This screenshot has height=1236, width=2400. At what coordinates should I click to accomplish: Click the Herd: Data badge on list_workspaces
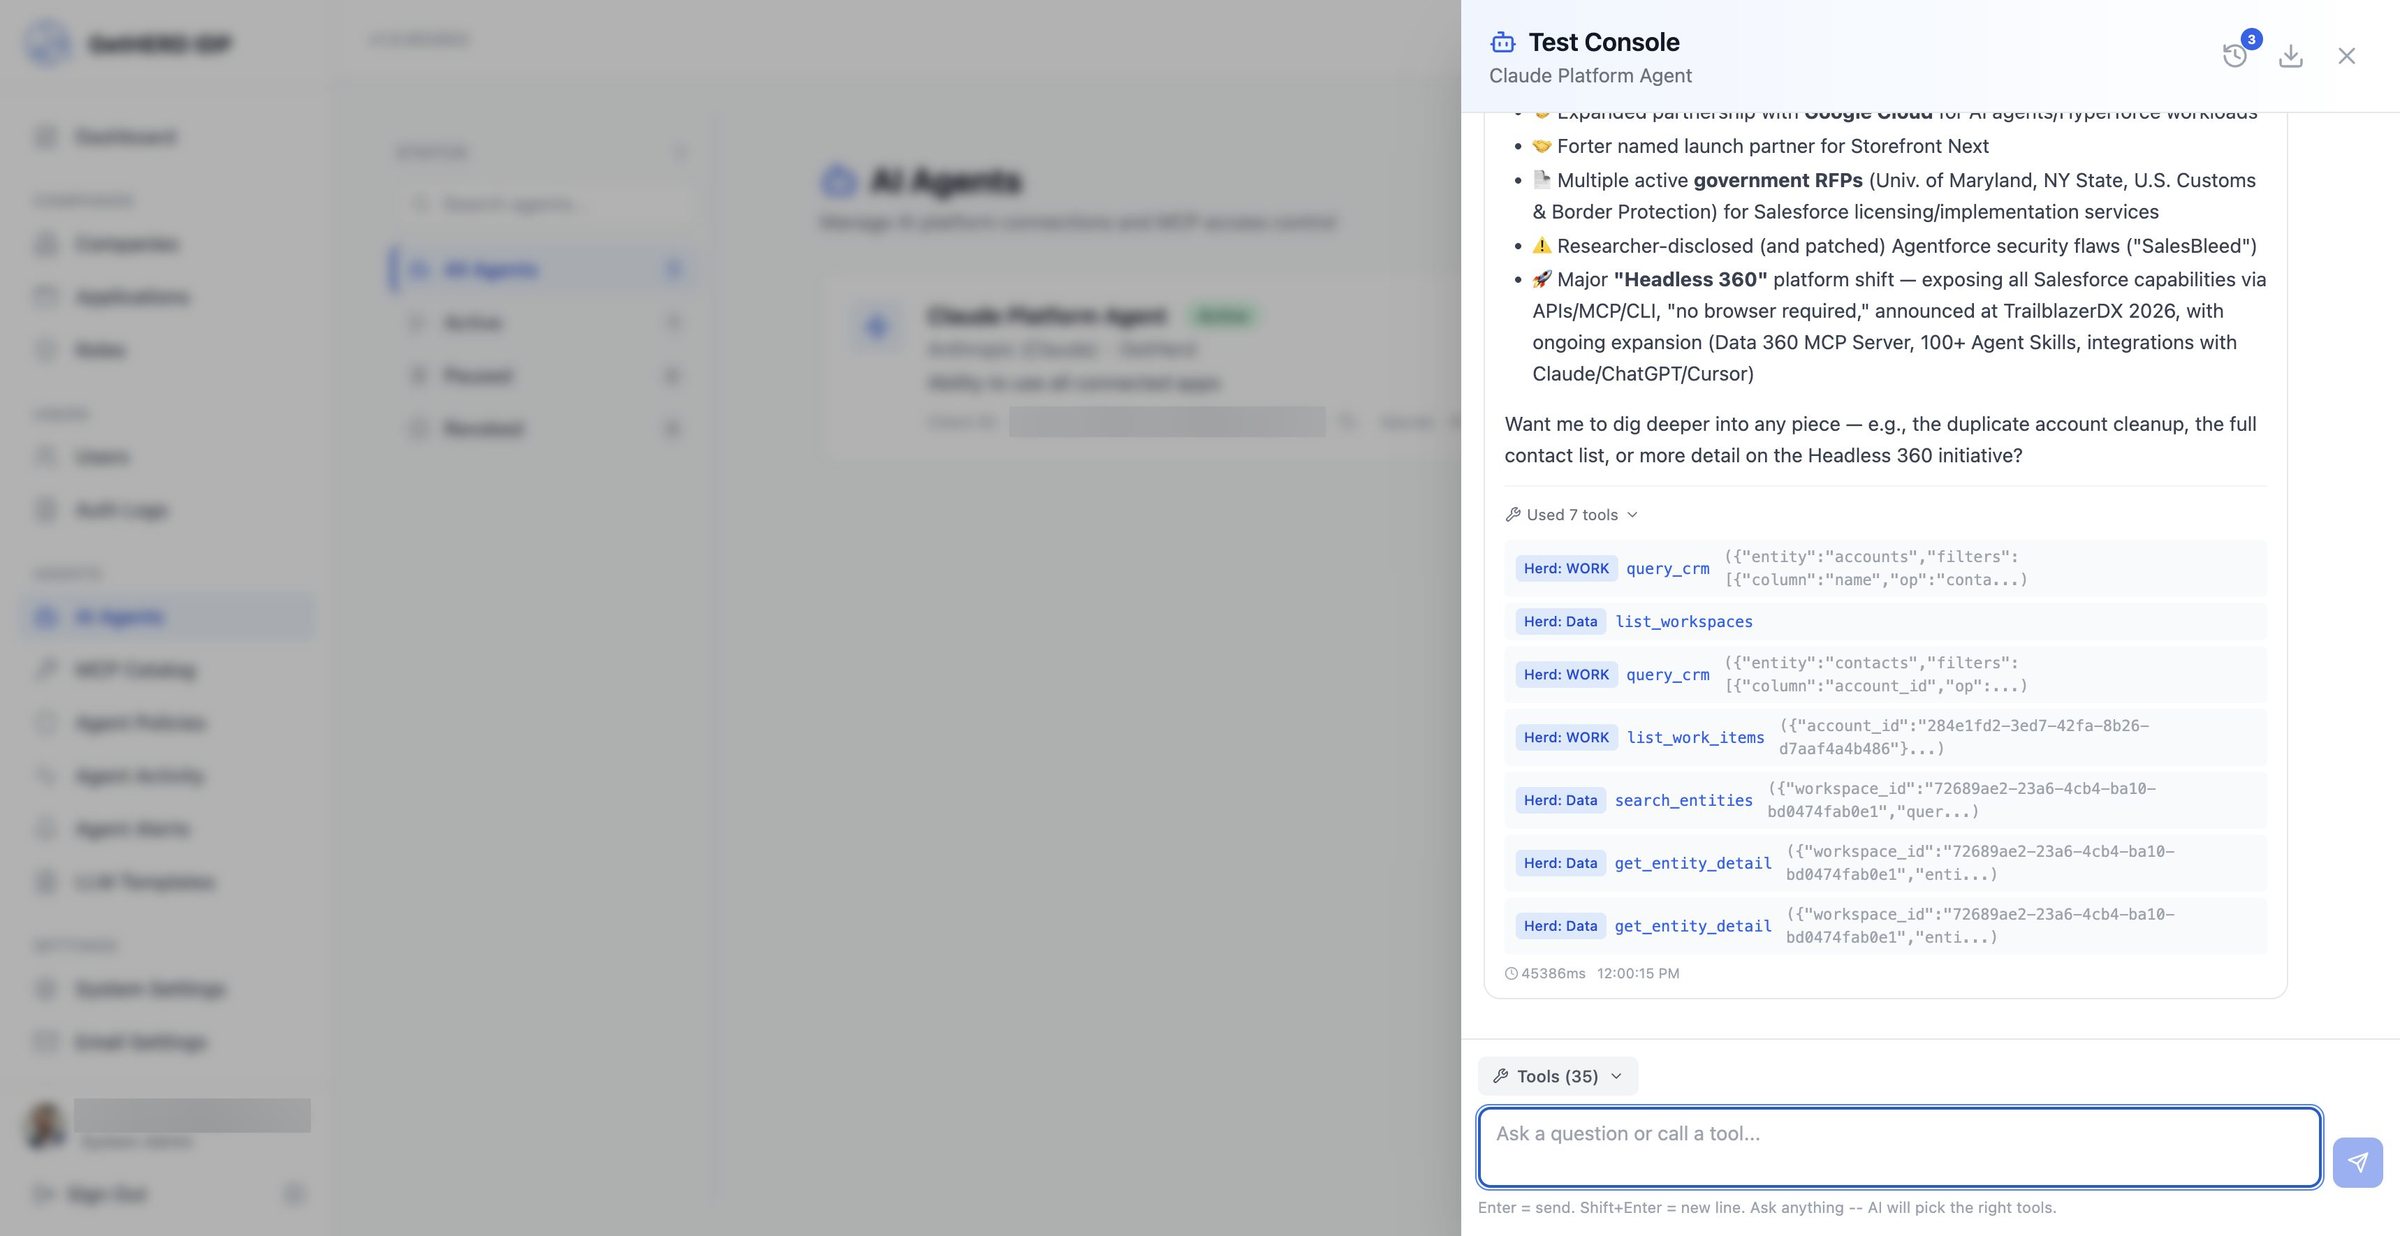click(1560, 621)
